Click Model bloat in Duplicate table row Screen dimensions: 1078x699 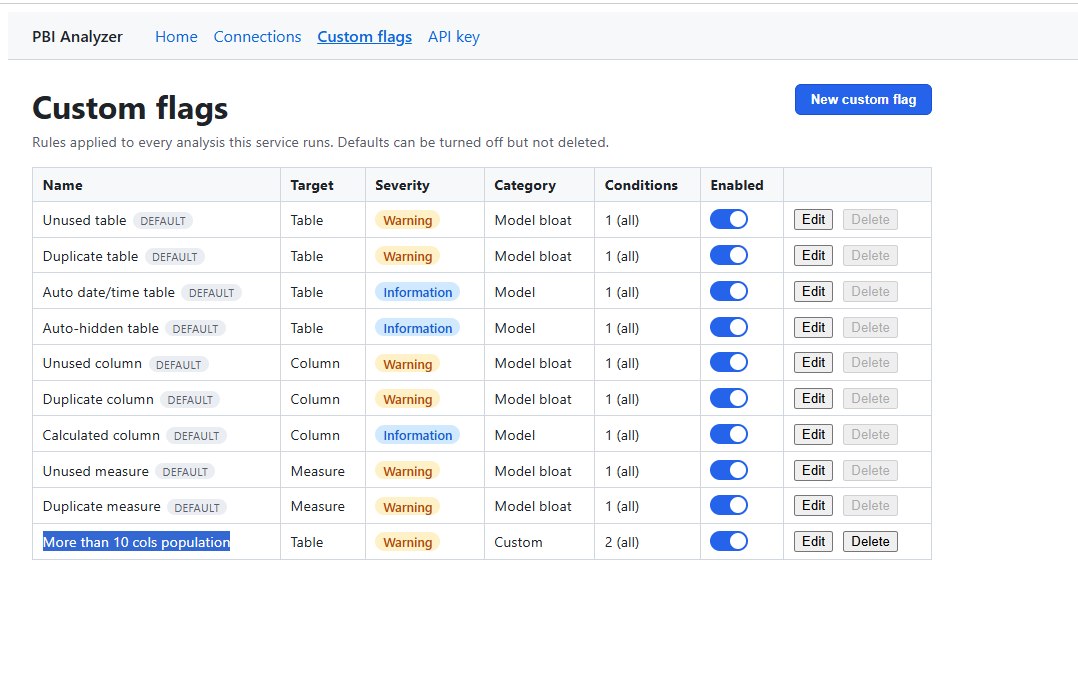[x=533, y=256]
